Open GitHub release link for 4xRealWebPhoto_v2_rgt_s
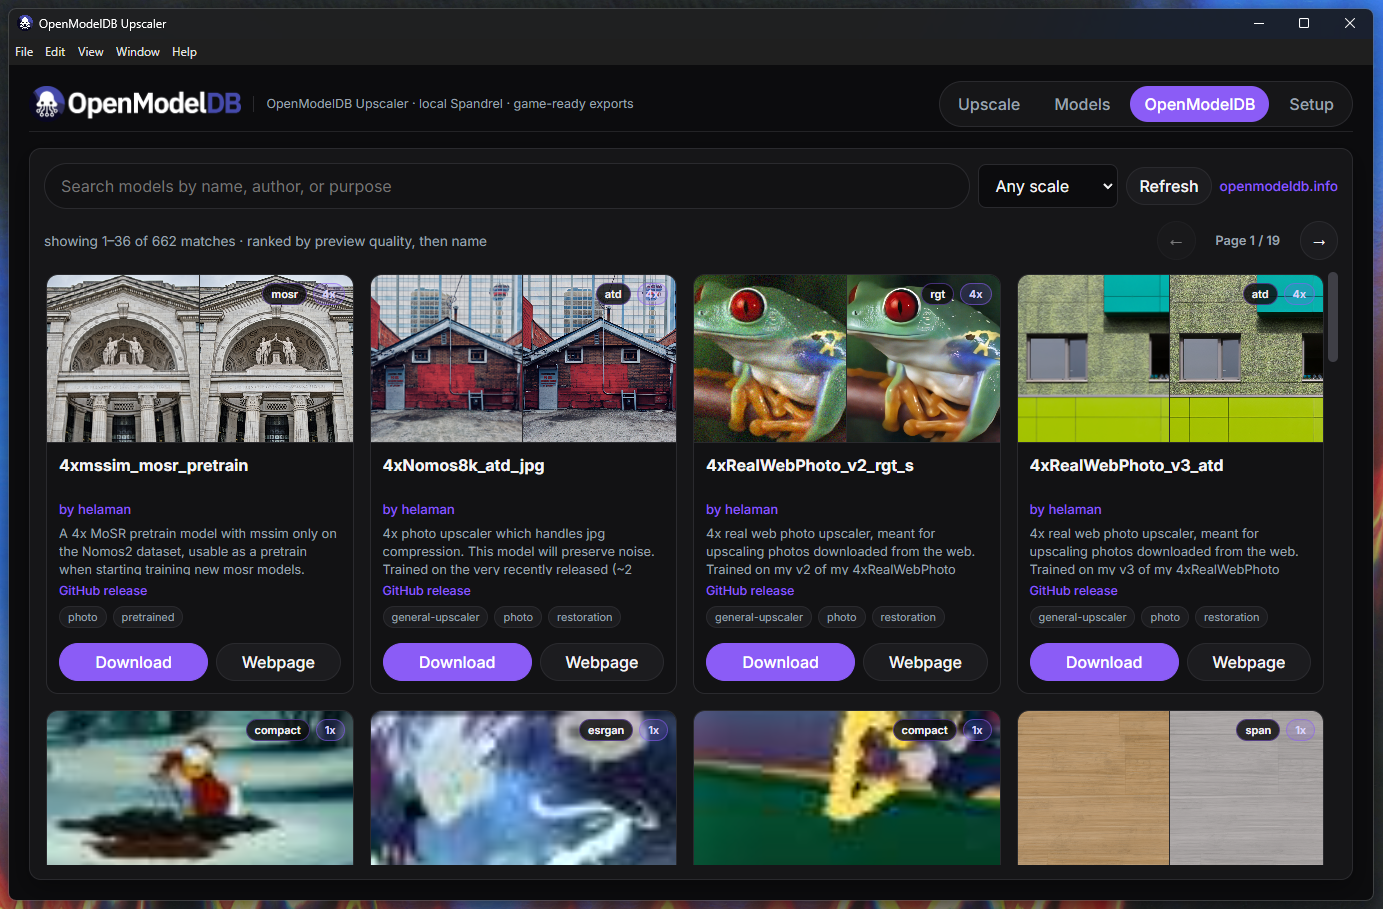This screenshot has width=1383, height=909. [x=750, y=591]
